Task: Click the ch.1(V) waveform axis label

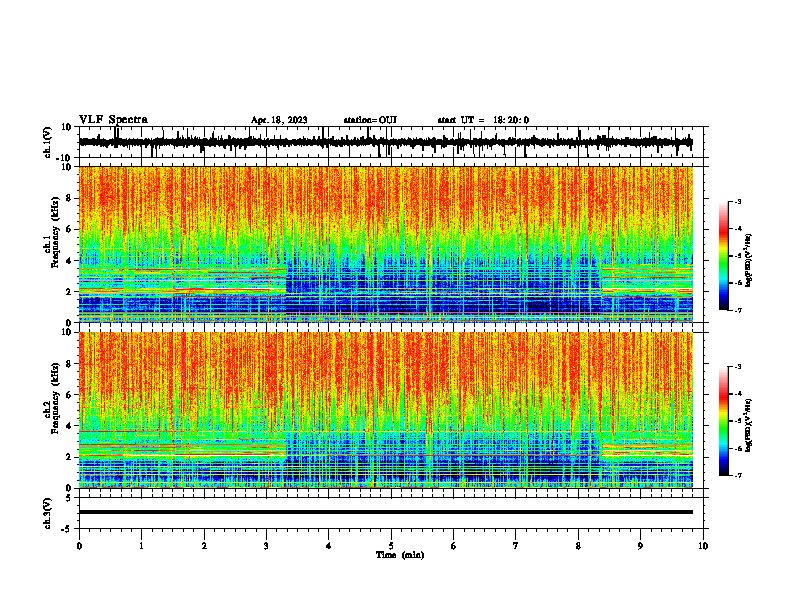Action: coord(48,142)
